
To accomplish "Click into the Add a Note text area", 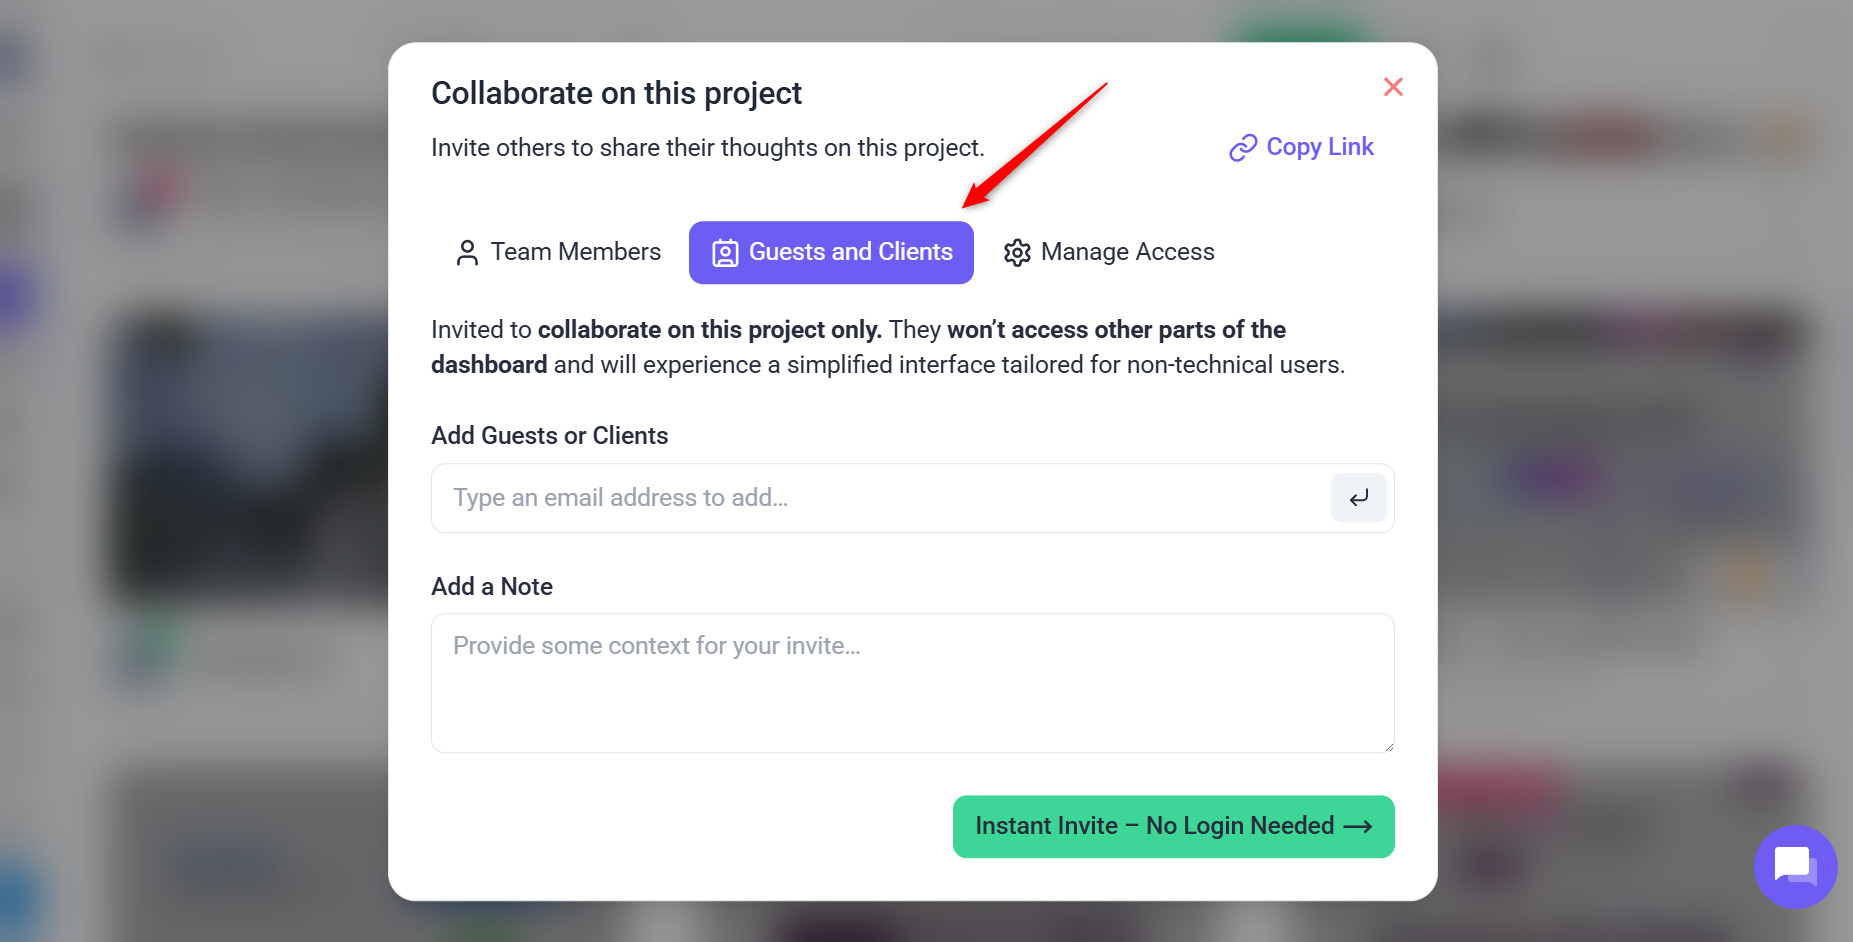I will (912, 683).
